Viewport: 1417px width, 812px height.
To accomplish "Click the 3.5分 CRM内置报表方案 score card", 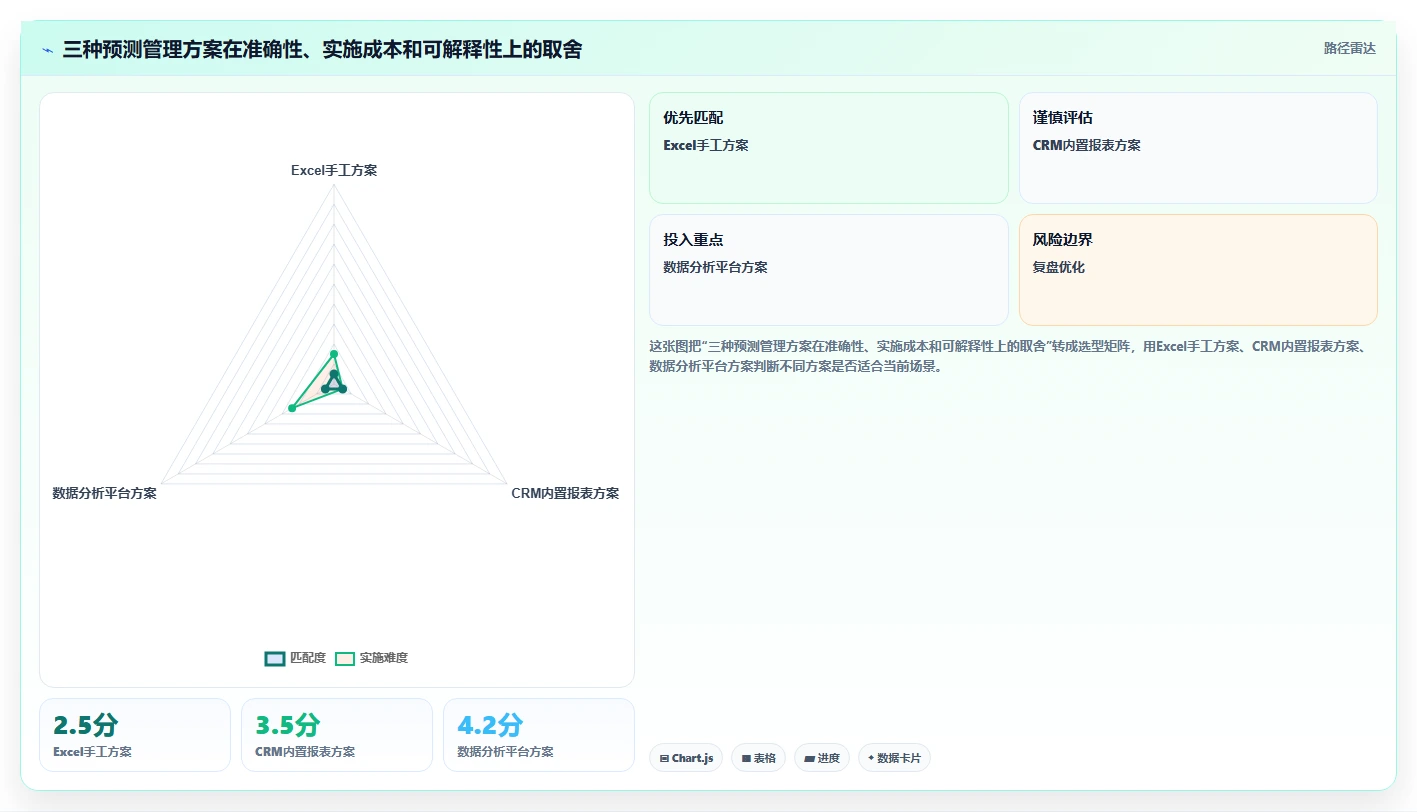I will (337, 735).
